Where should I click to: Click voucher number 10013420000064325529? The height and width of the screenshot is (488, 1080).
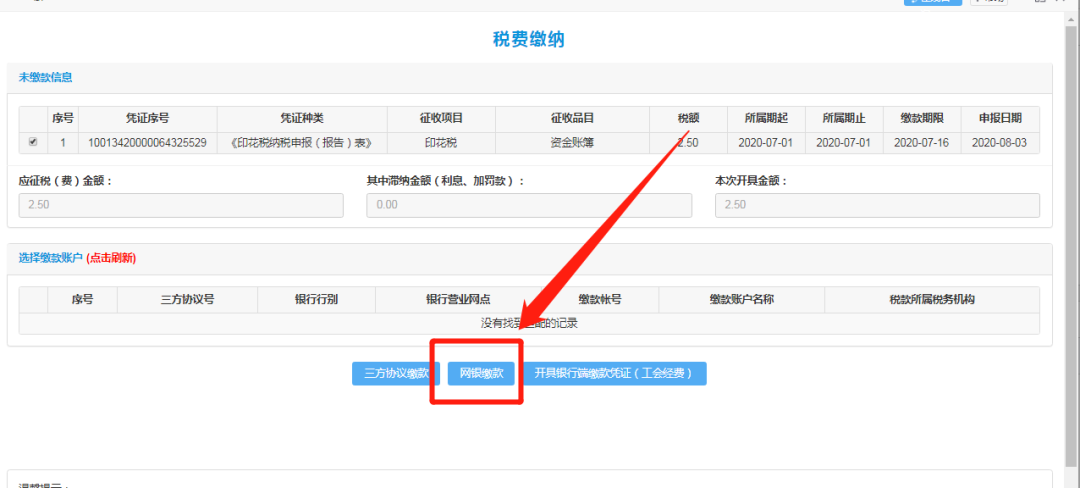click(147, 143)
